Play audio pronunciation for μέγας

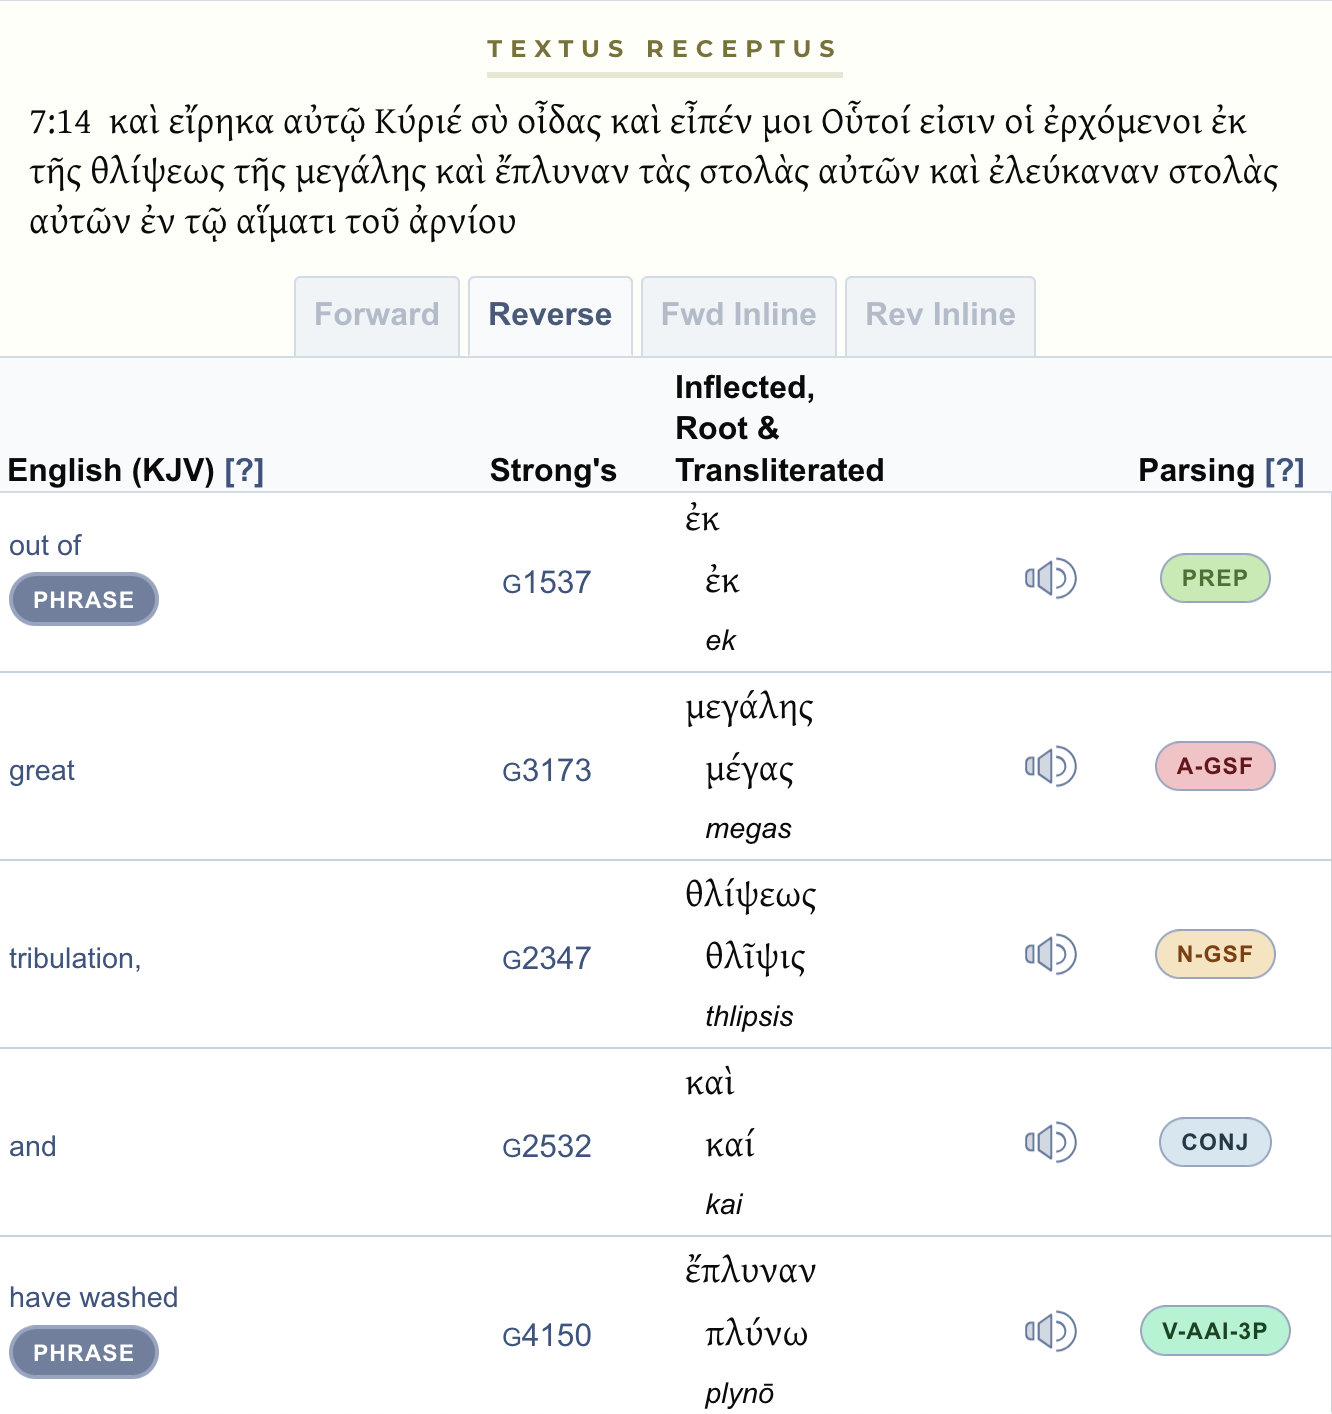1050,766
